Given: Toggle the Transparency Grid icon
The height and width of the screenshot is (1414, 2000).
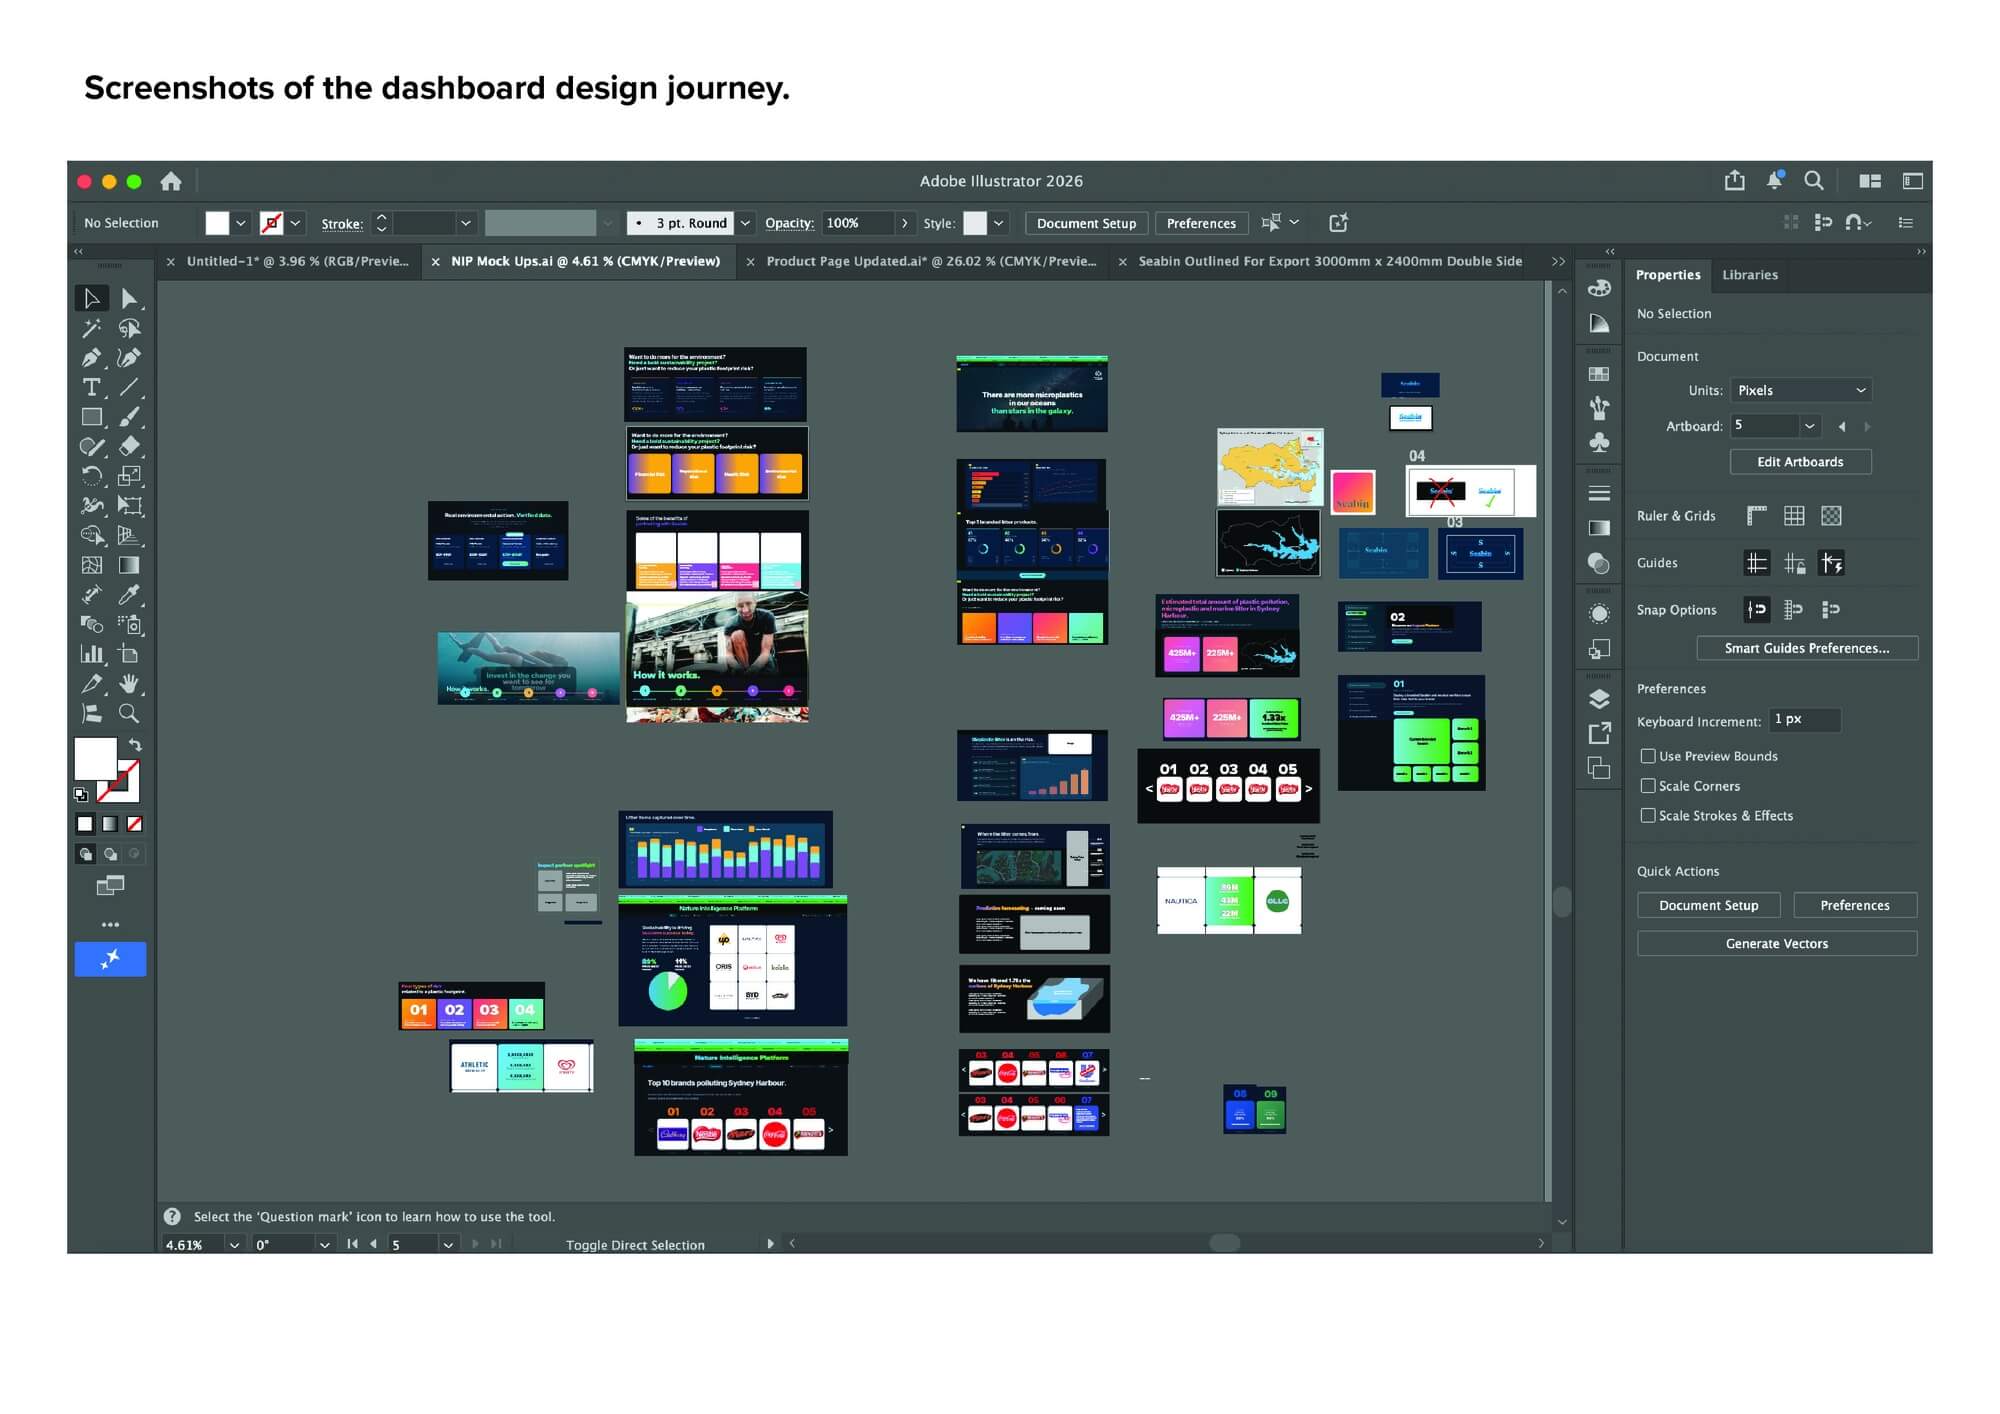Looking at the screenshot, I should point(1831,516).
